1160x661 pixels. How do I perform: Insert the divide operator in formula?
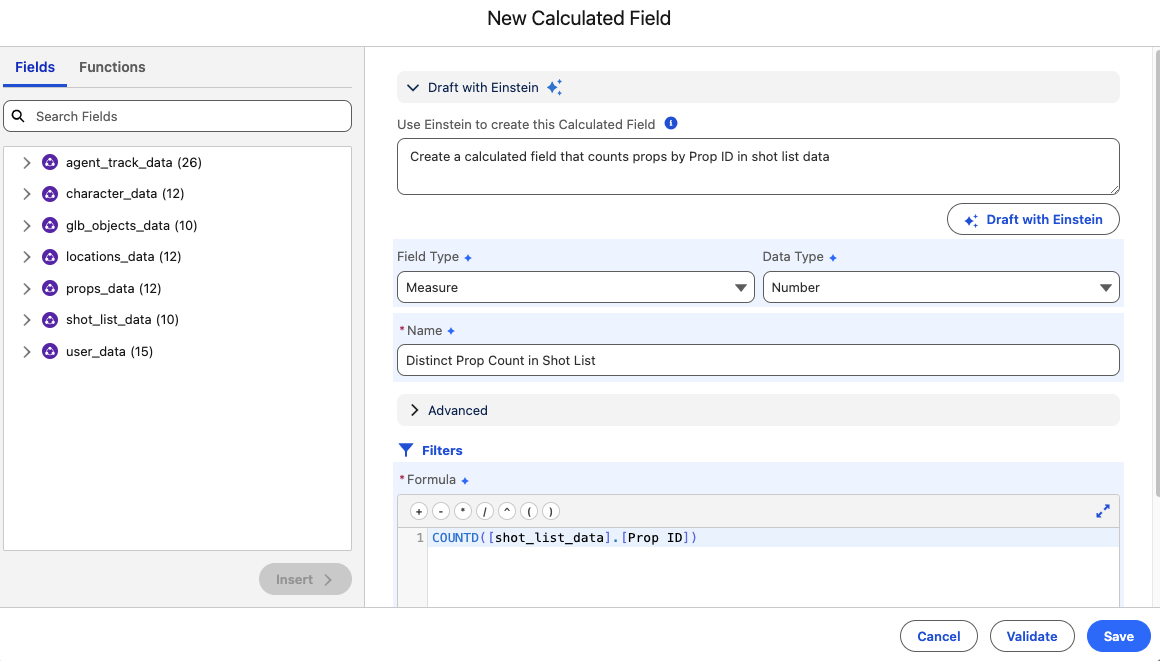[484, 511]
